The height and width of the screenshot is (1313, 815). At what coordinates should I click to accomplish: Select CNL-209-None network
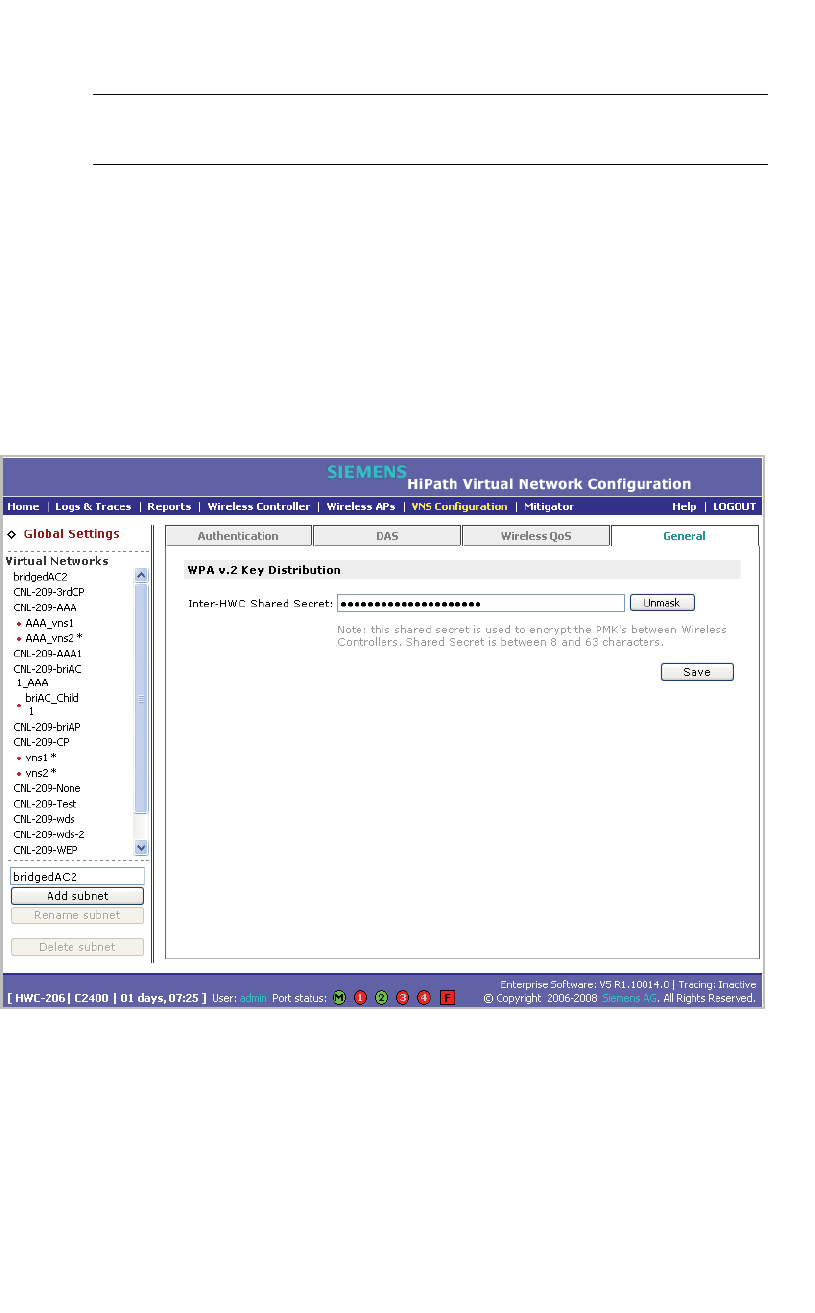click(x=47, y=788)
